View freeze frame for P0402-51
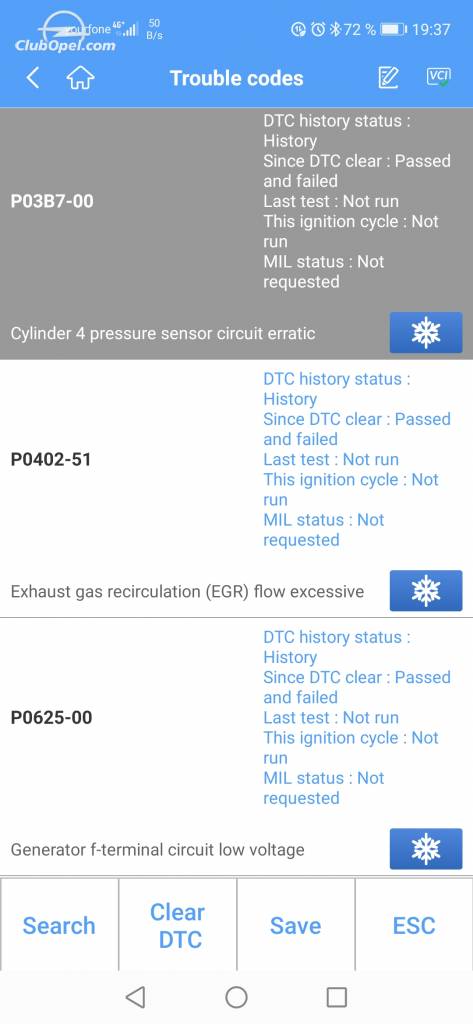This screenshot has width=473, height=1024. 426,591
